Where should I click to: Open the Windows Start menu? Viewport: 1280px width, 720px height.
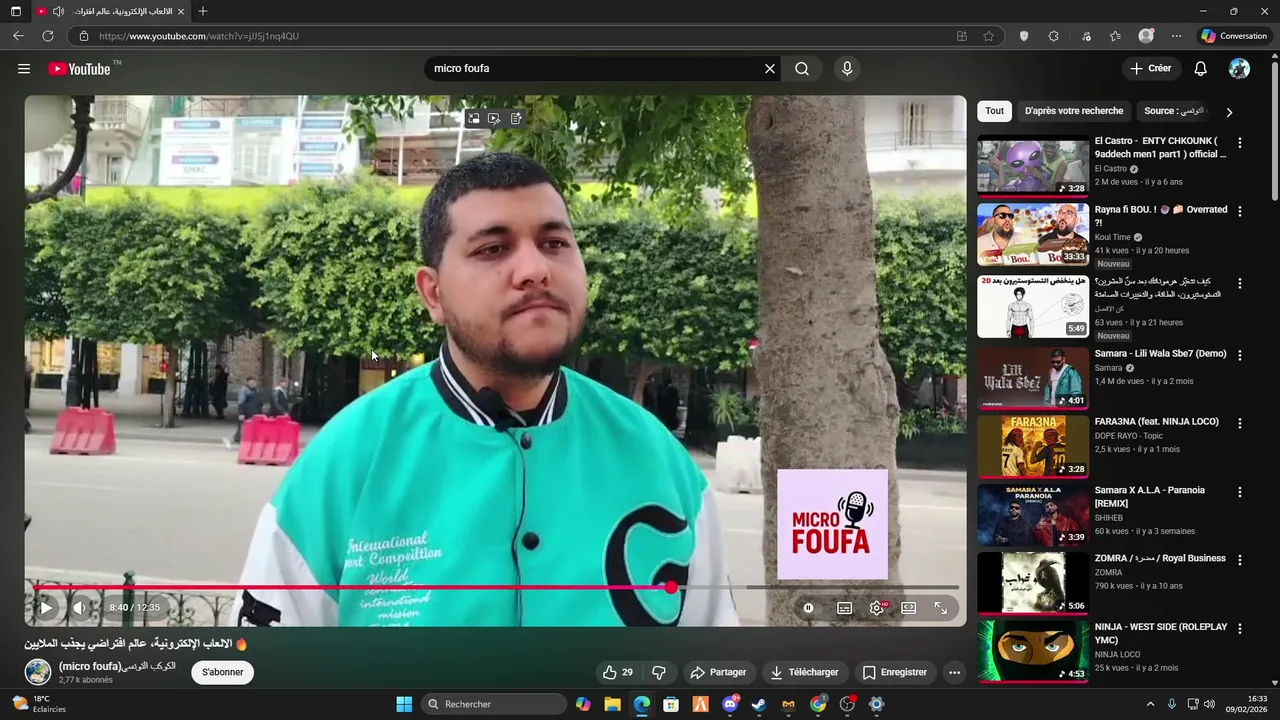point(404,704)
